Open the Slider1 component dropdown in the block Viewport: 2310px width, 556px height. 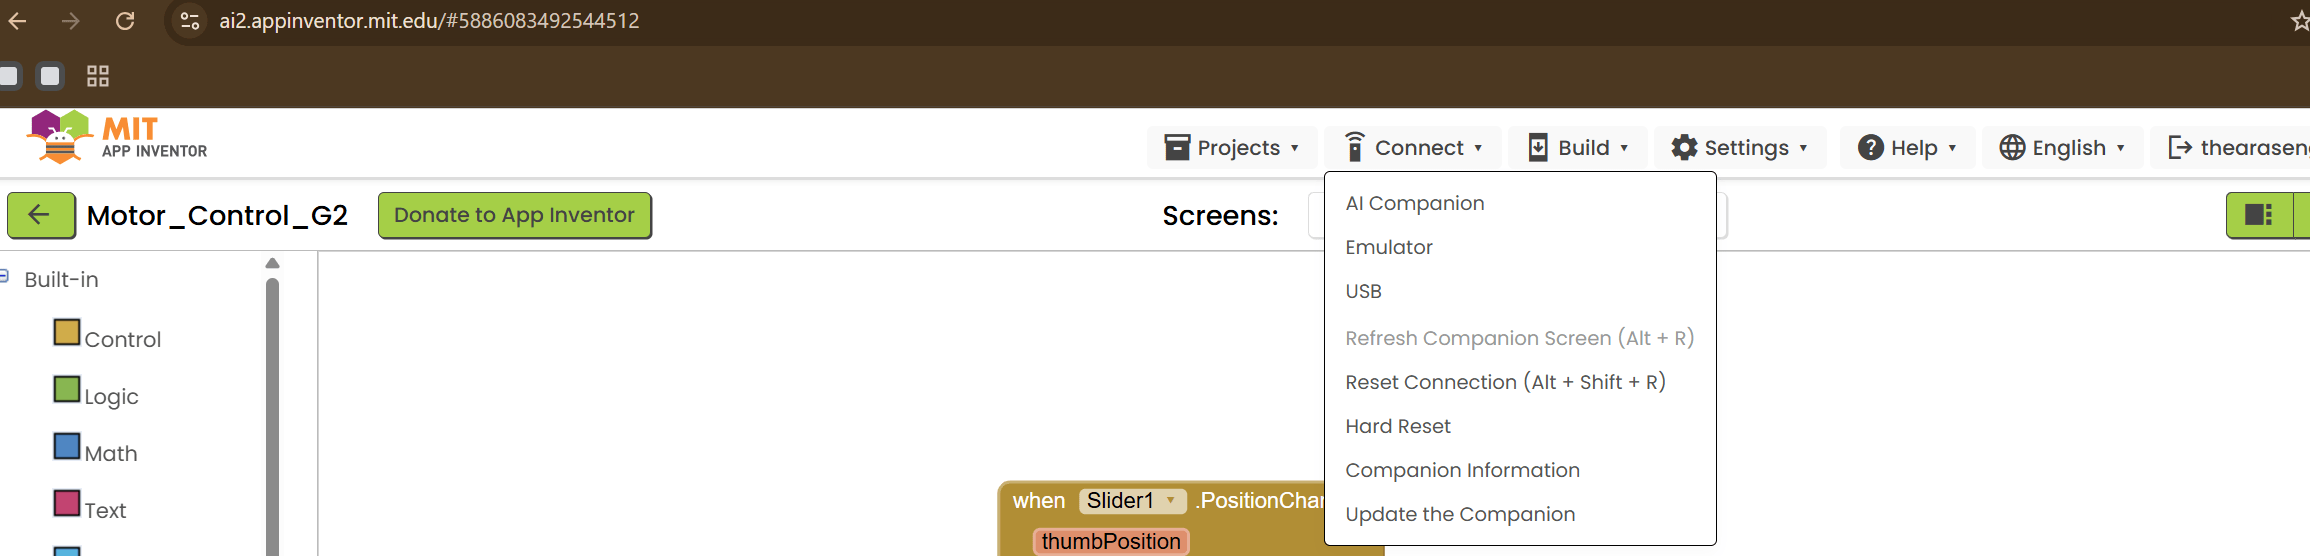[x=1170, y=500]
